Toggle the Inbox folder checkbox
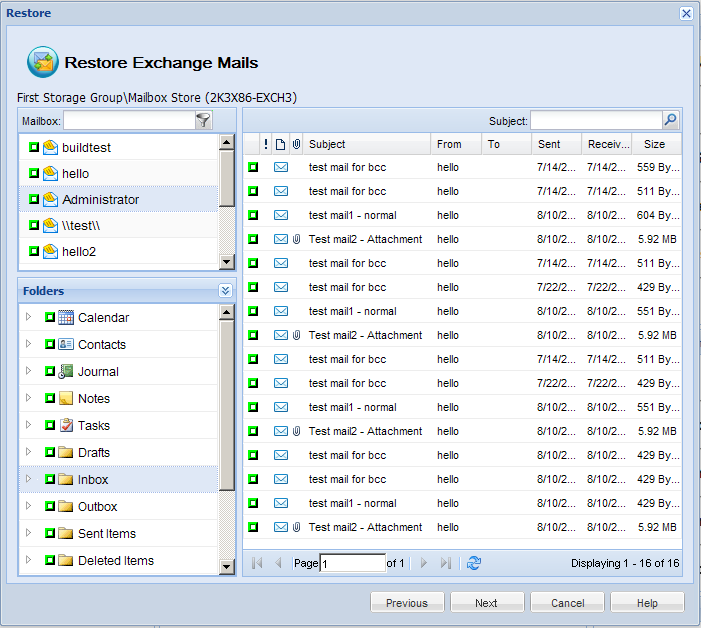This screenshot has height=628, width=701. [x=50, y=479]
